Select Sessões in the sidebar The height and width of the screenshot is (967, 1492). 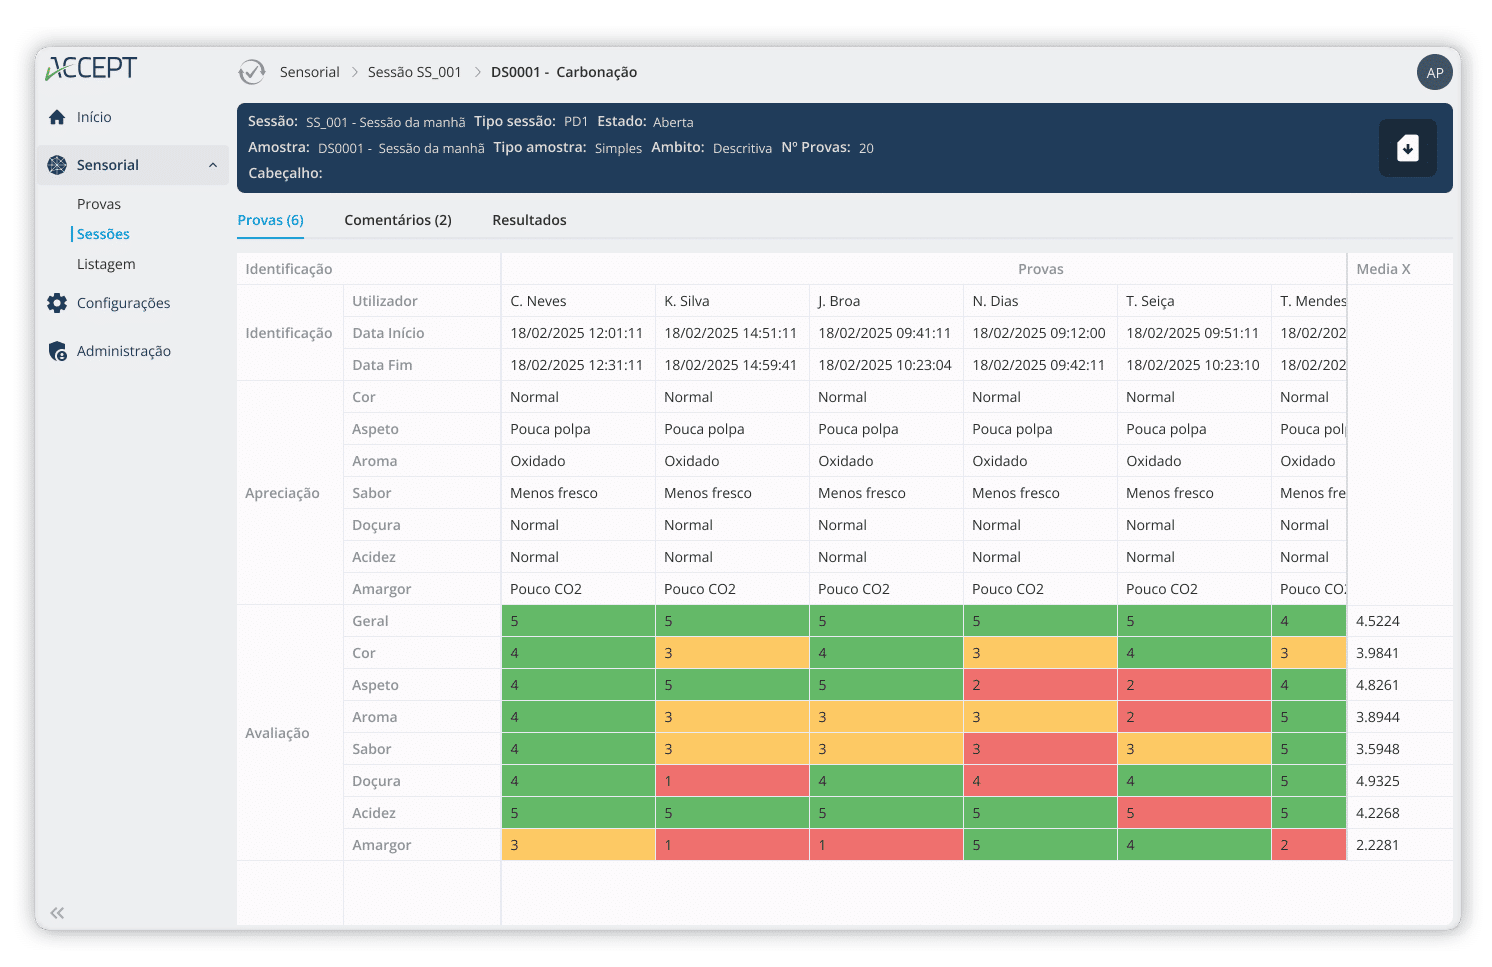103,234
